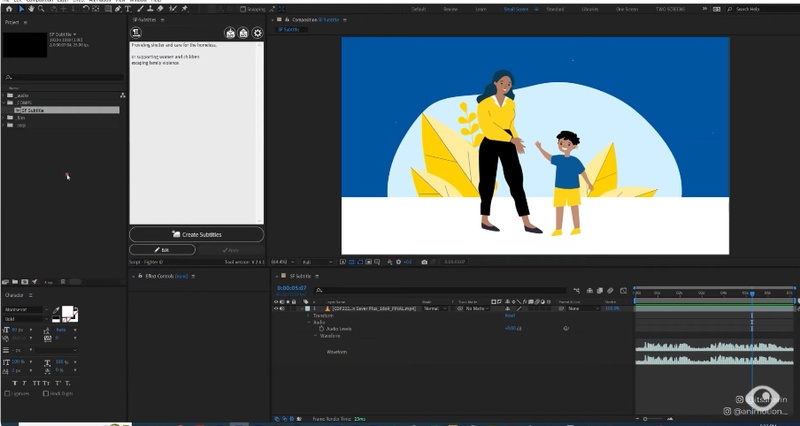Open the font family dropdown in Character panel
Screen dimensions: 800x426
(x=22, y=310)
